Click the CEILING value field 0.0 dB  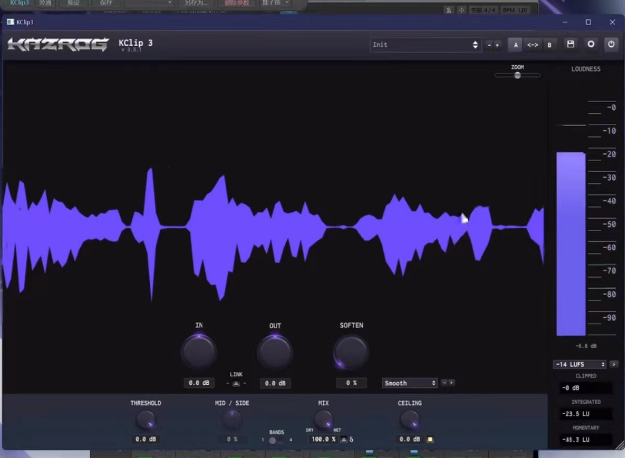point(409,439)
